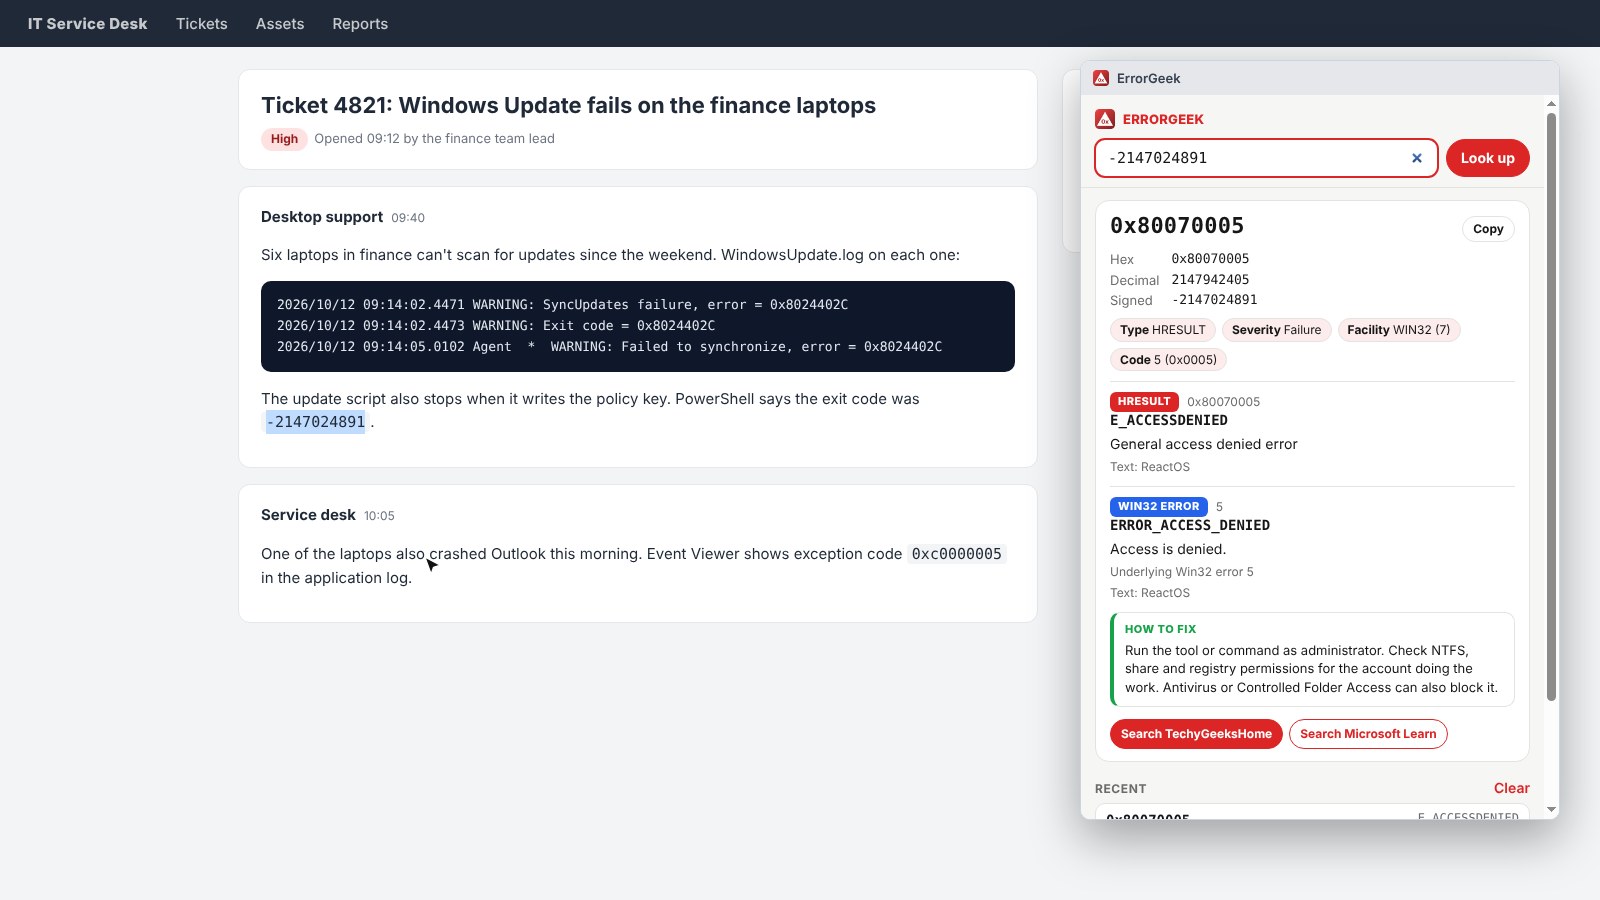This screenshot has height=900, width=1600.
Task: Click the E_ACCESSDENIED name
Action: [1169, 421]
